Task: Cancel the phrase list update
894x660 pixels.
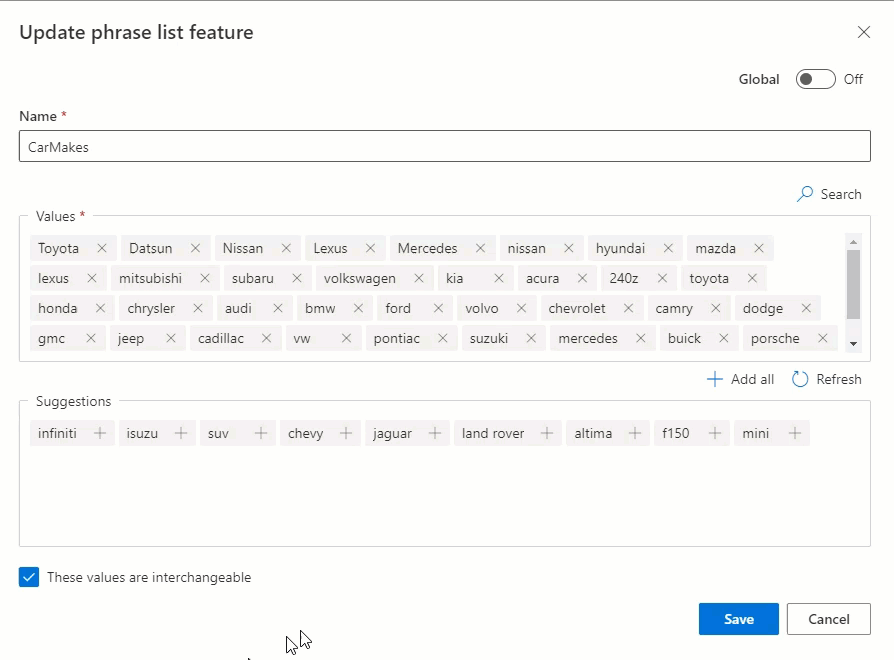Action: point(828,619)
